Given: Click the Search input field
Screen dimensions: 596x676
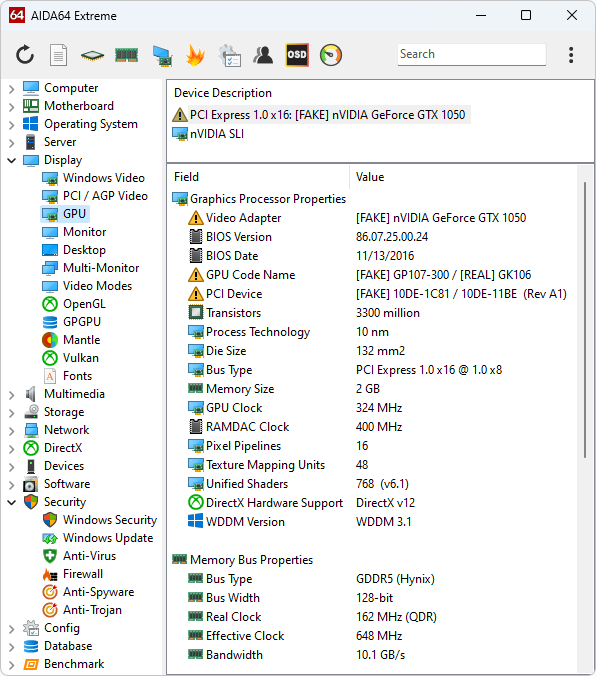Looking at the screenshot, I should tap(472, 54).
